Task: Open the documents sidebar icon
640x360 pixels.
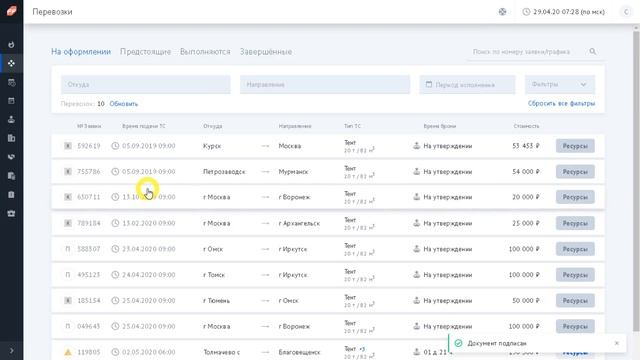Action: coord(11,176)
